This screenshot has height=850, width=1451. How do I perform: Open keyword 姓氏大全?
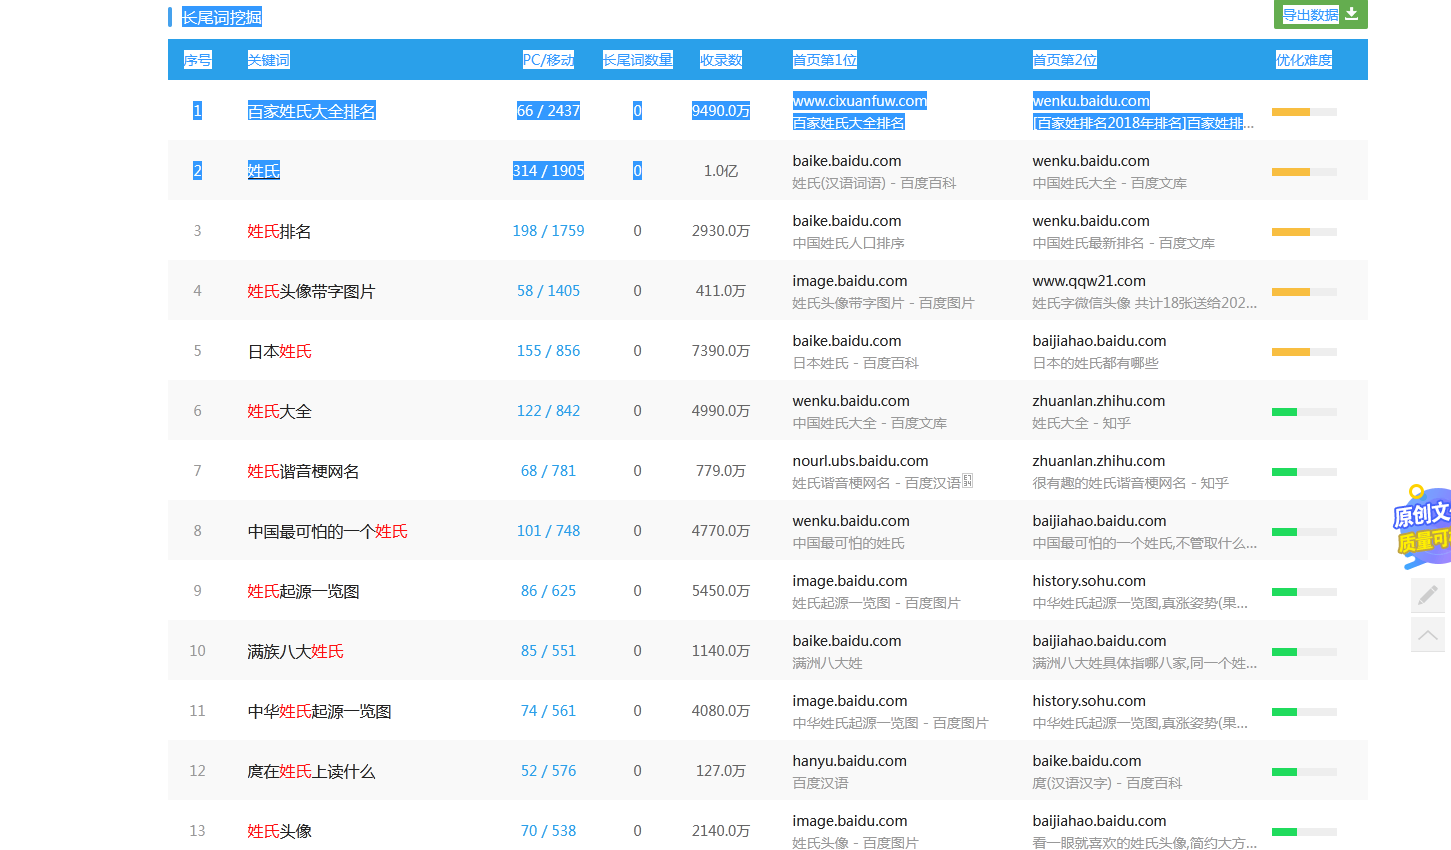point(279,411)
